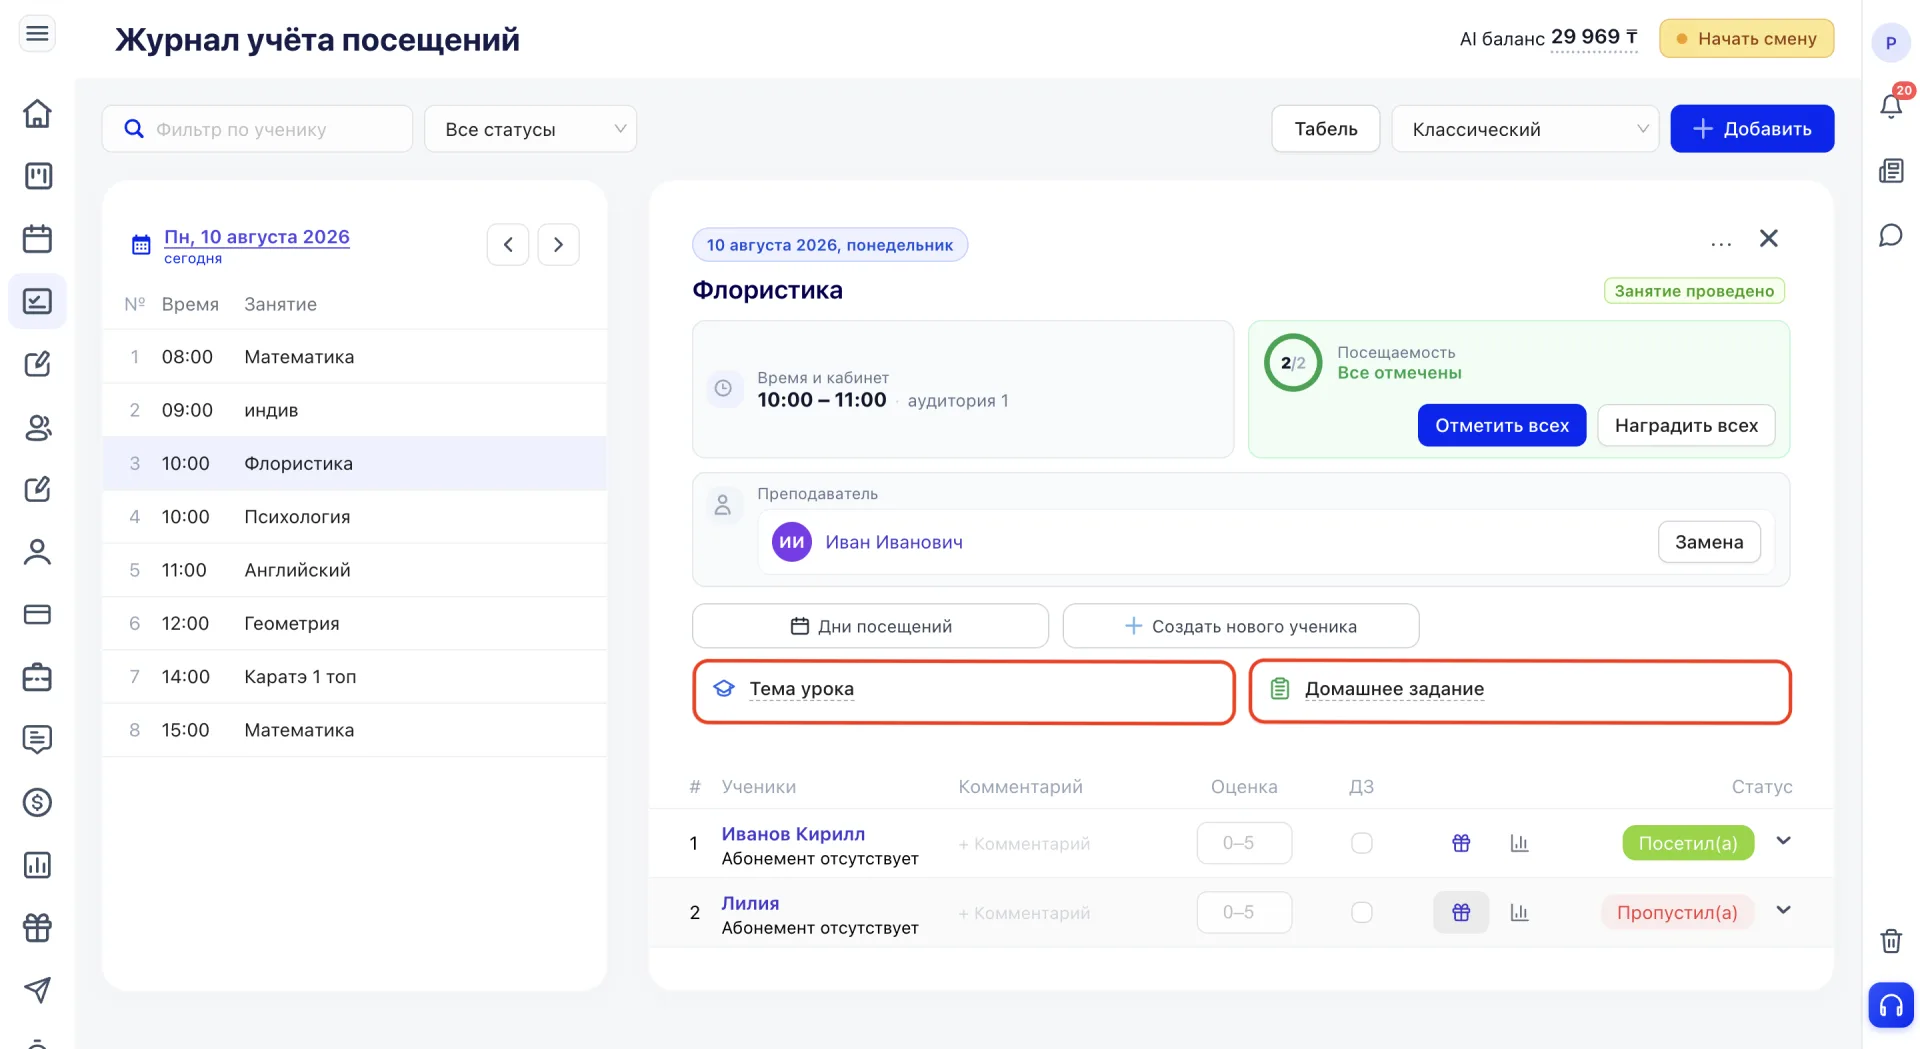Viewport: 1920px width, 1049px height.
Task: Open the P profile avatar
Action: point(1891,43)
